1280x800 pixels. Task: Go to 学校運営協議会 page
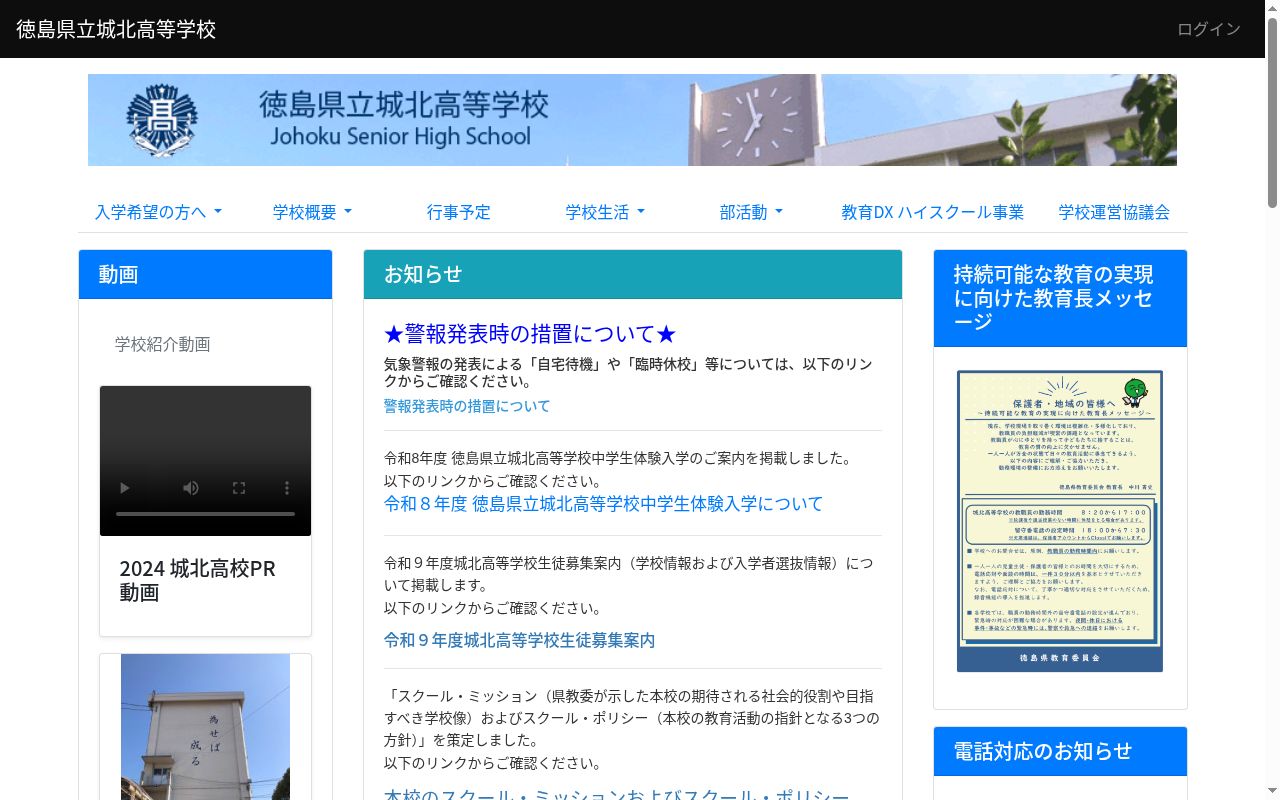(x=1114, y=212)
